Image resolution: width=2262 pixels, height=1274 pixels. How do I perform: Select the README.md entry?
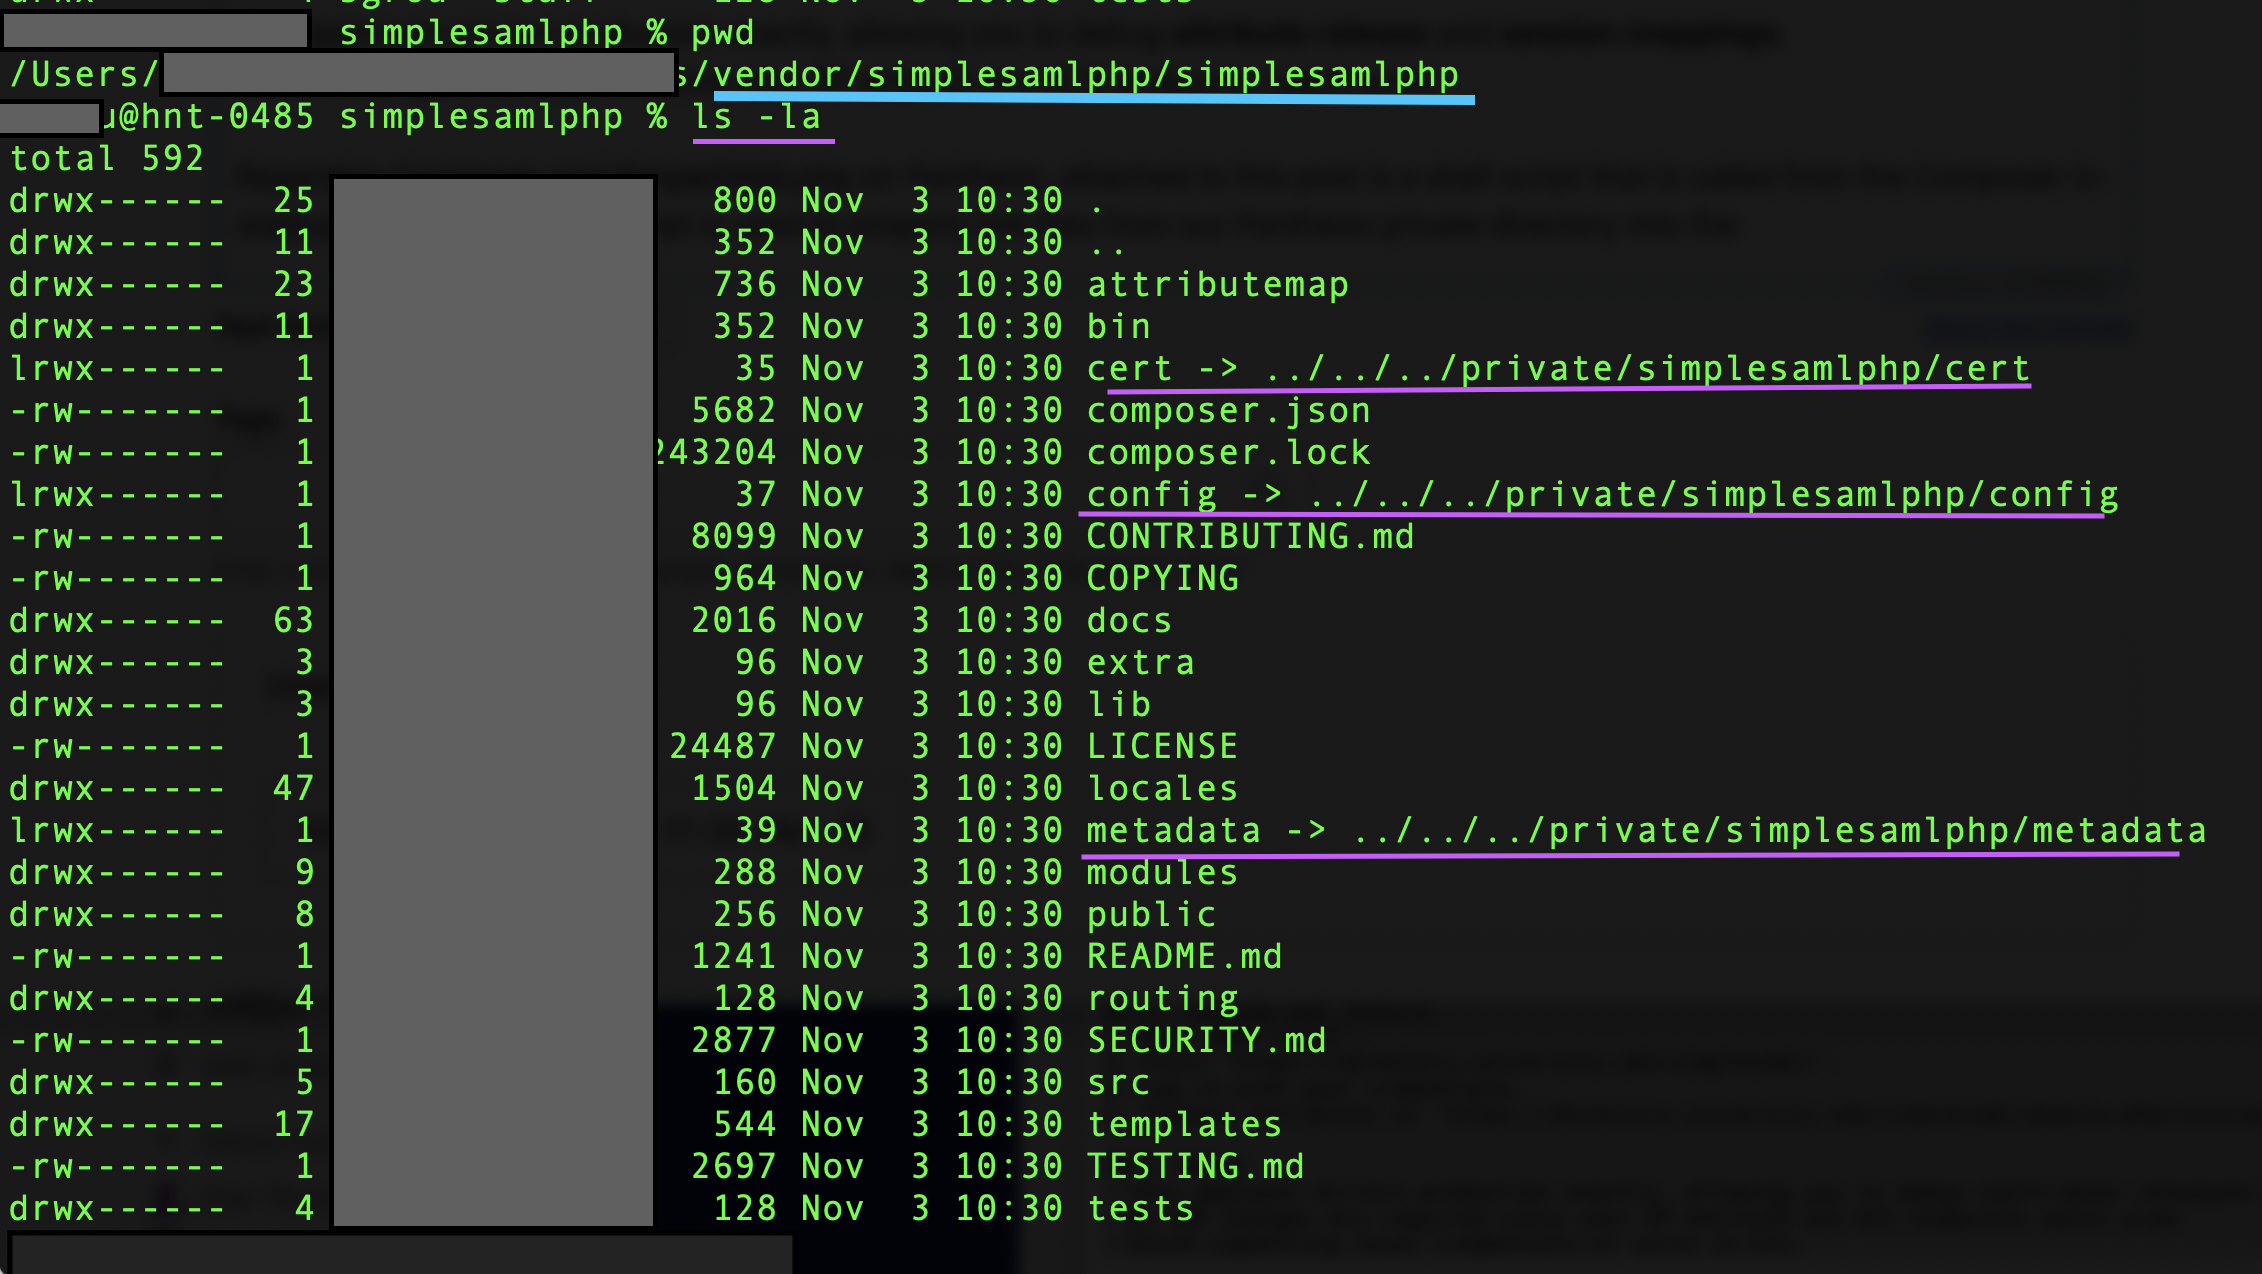click(x=1183, y=956)
